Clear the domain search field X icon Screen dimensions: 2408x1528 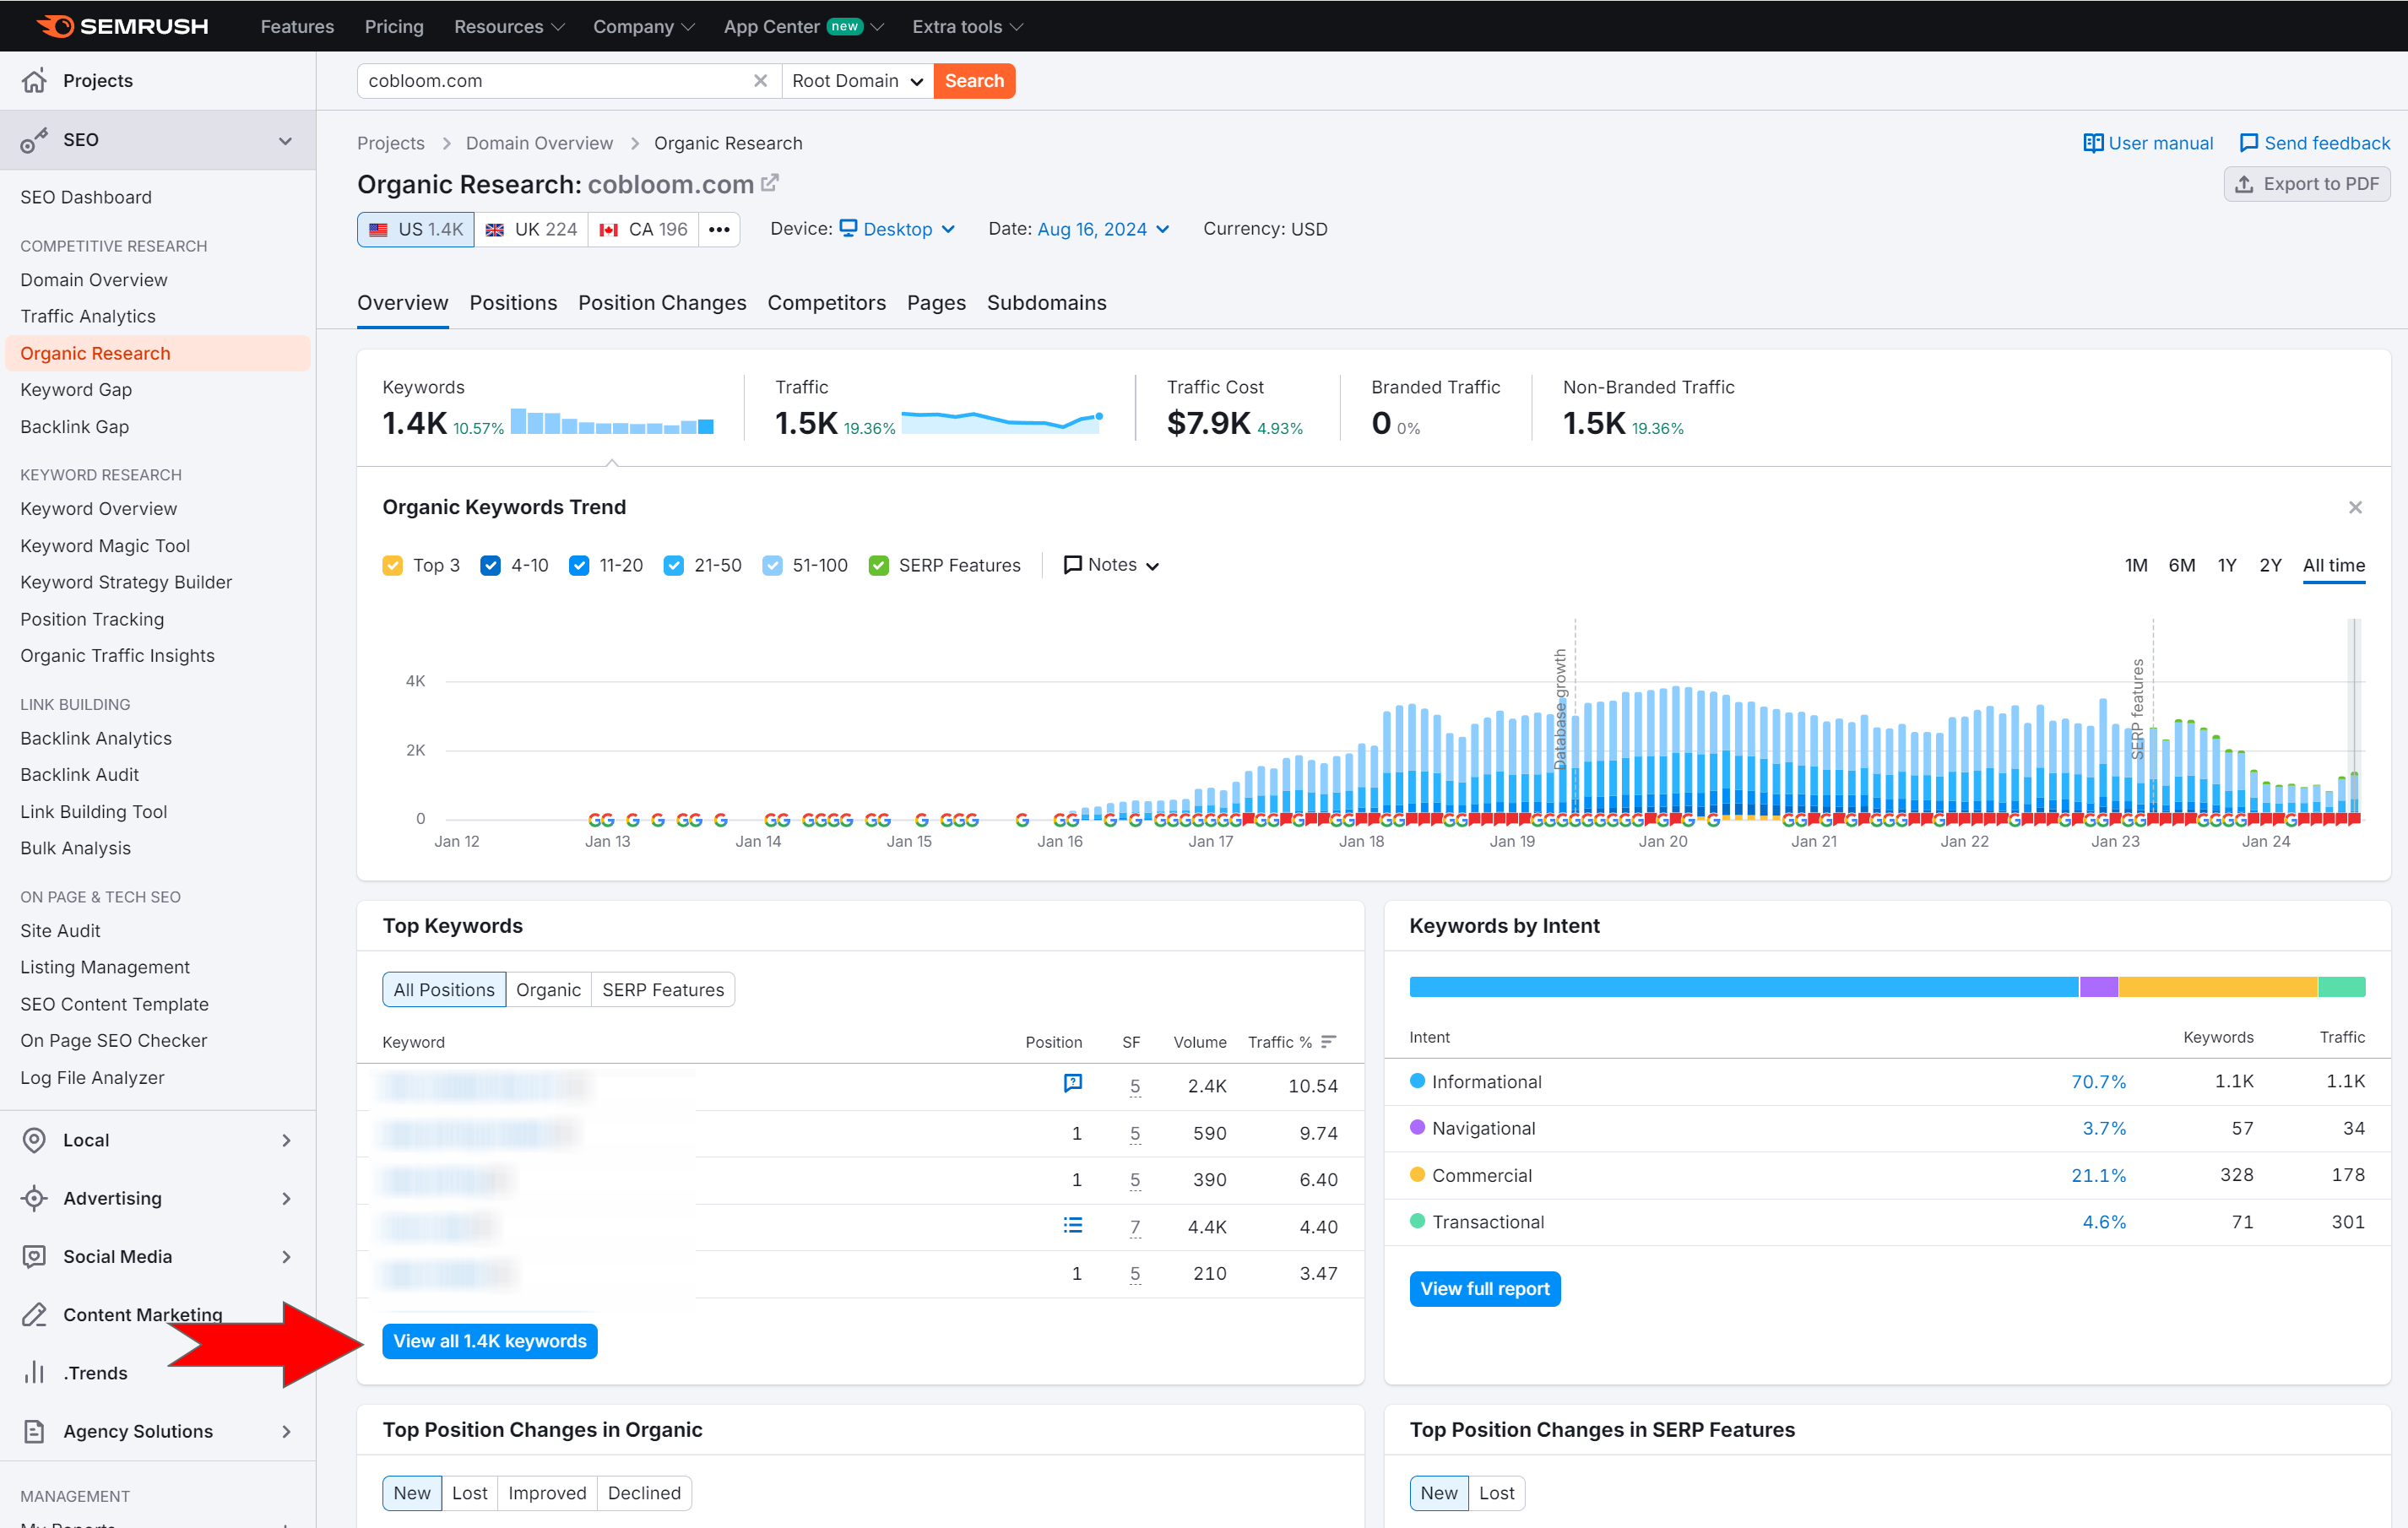click(760, 81)
